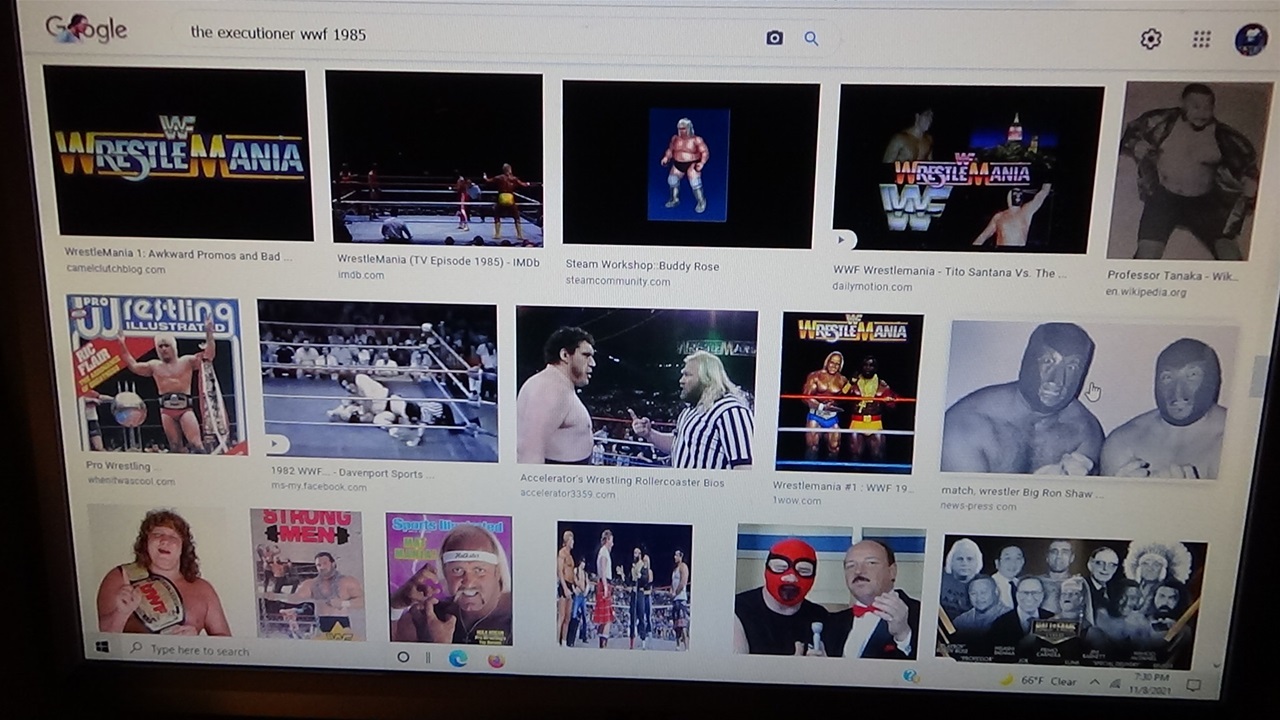Open Firefox from taskbar
Viewport: 1280px width, 720px height.
[x=496, y=660]
